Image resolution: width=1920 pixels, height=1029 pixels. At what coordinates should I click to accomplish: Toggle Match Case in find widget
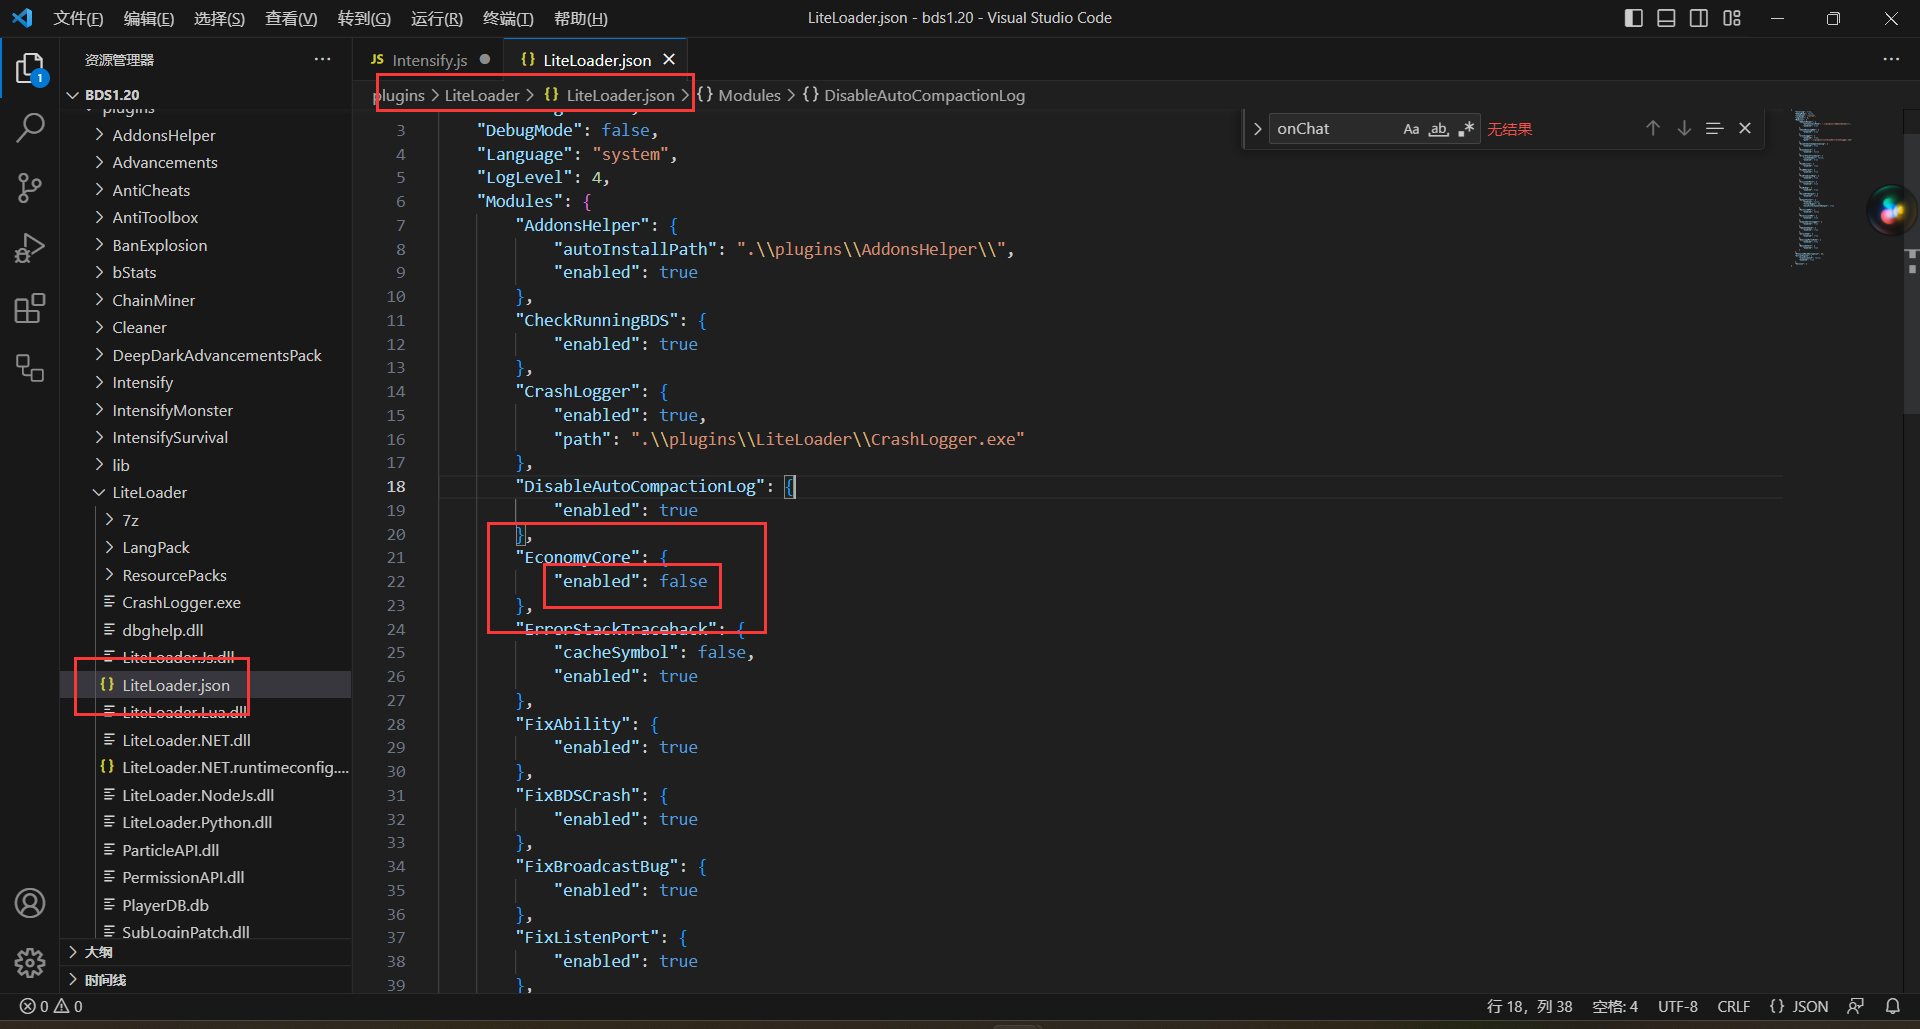[x=1411, y=129]
